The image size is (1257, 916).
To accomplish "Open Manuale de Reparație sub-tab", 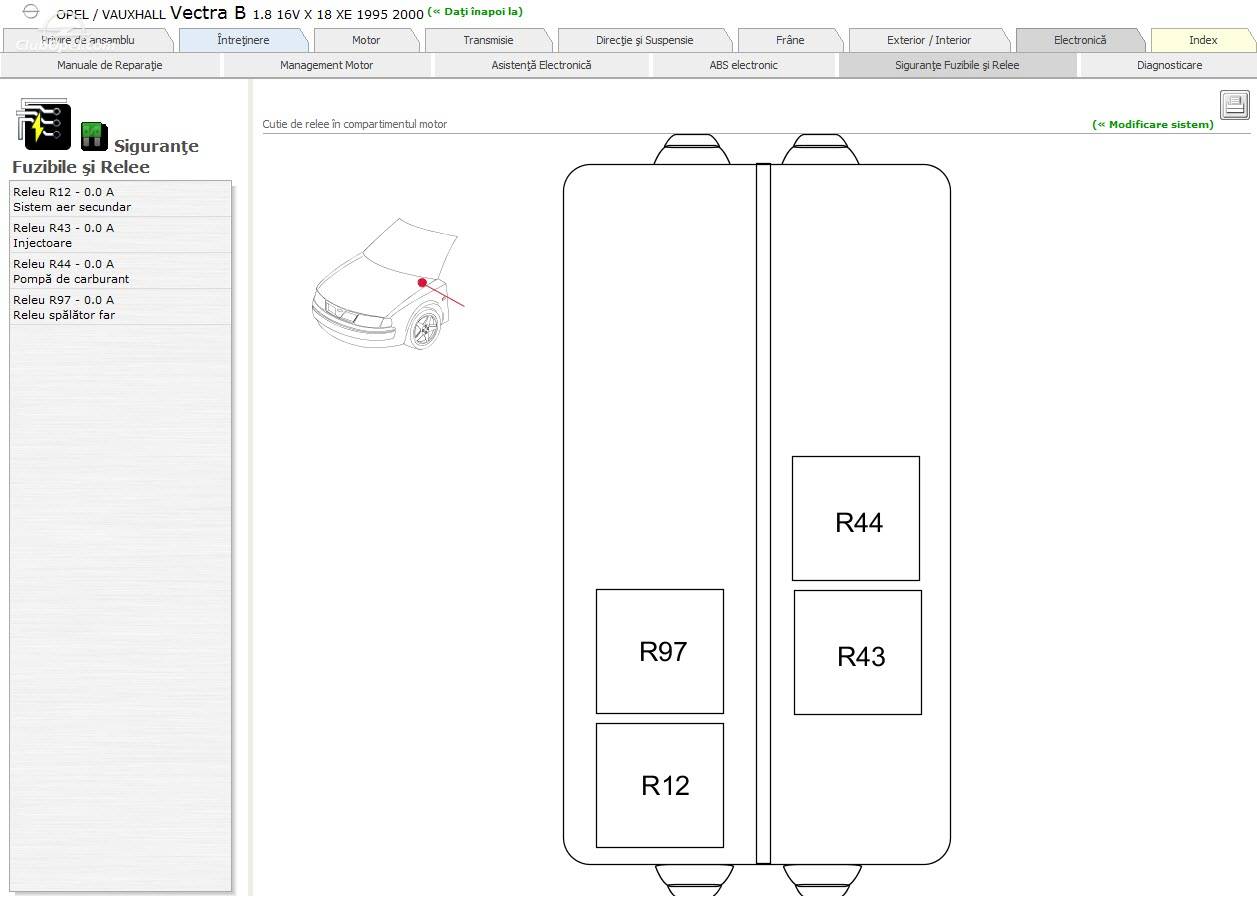I will pyautogui.click(x=110, y=65).
